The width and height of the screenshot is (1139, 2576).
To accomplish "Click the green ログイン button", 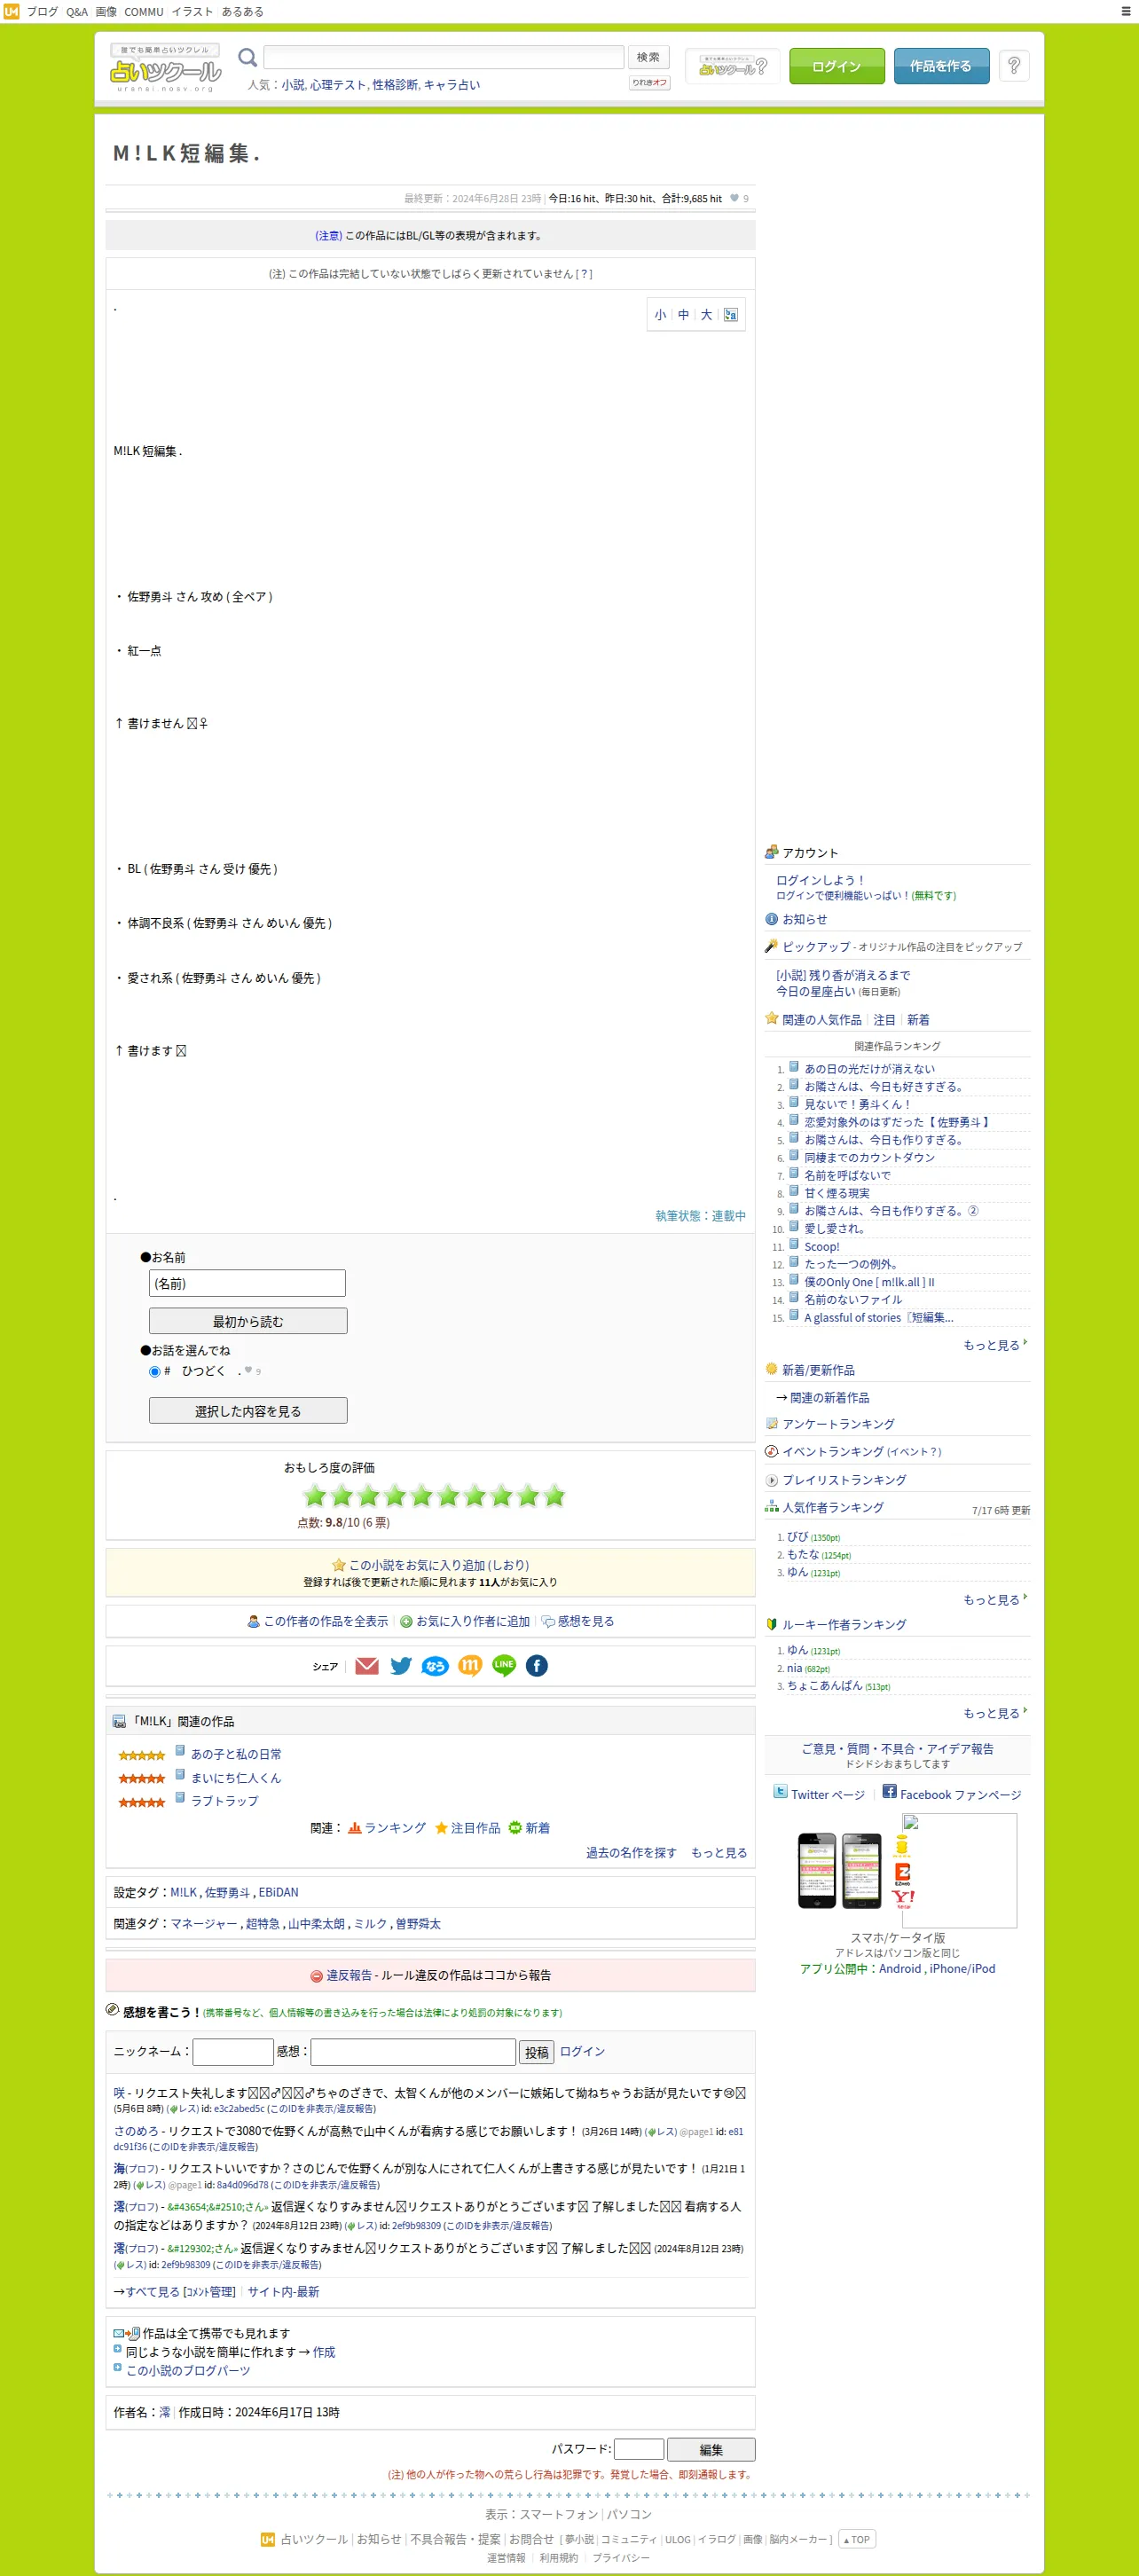I will (x=837, y=66).
